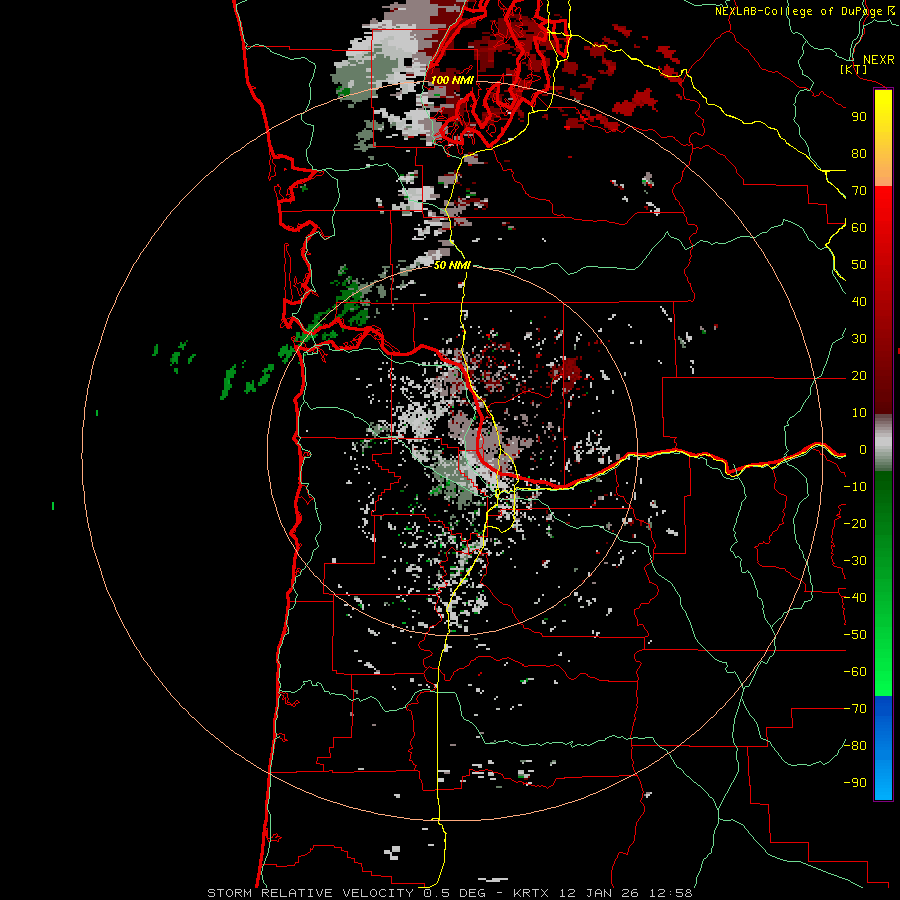
Task: Click the 0 value on the velocity scale
Action: click(863, 450)
